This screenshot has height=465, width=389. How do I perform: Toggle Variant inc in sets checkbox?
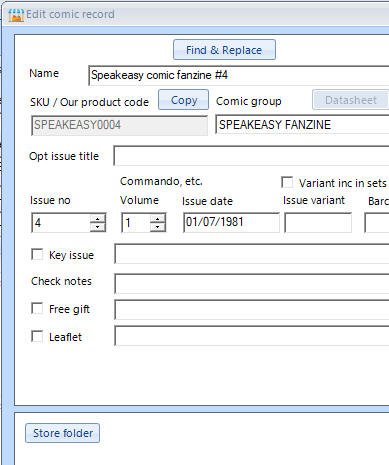click(x=287, y=182)
